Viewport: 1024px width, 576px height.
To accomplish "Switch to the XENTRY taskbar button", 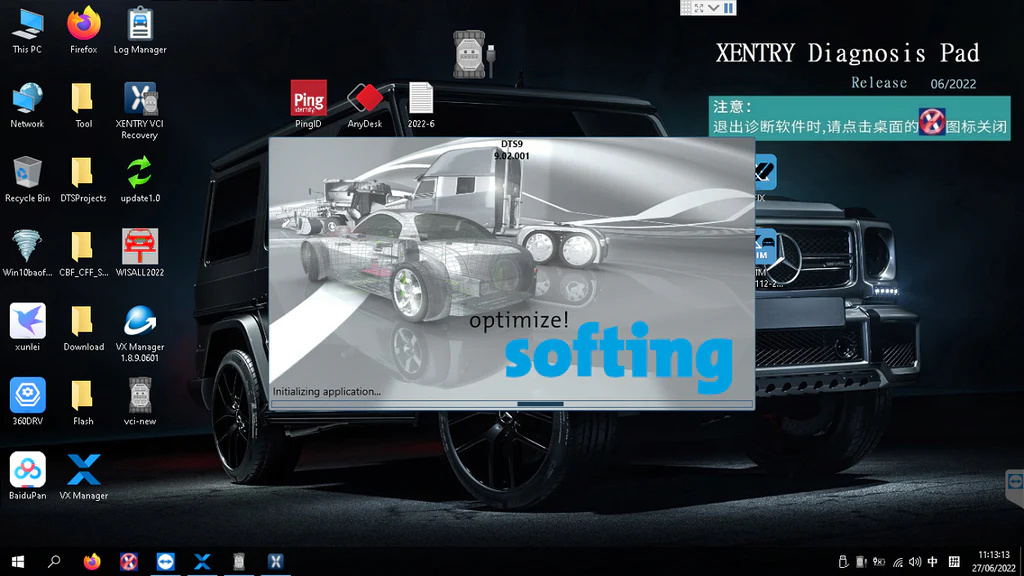I will click(276, 562).
